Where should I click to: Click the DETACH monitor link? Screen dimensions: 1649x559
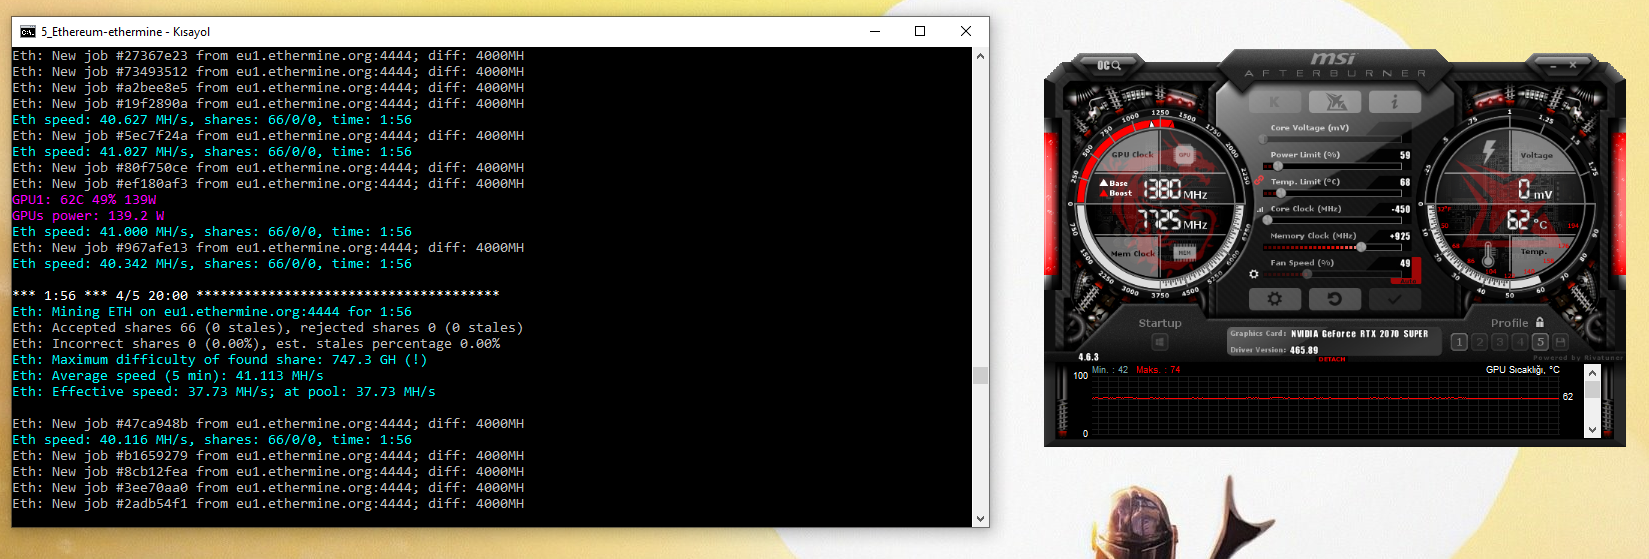point(1332,359)
